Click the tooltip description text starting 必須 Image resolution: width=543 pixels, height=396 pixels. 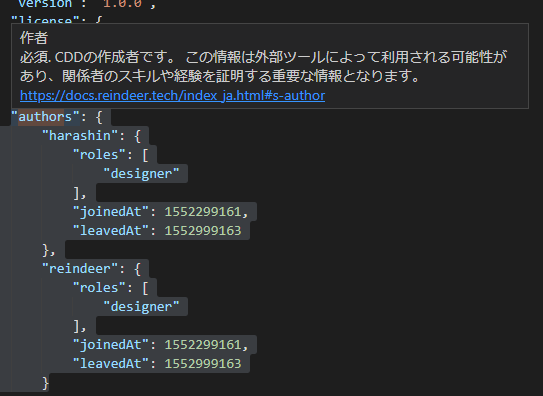pyautogui.click(x=263, y=66)
